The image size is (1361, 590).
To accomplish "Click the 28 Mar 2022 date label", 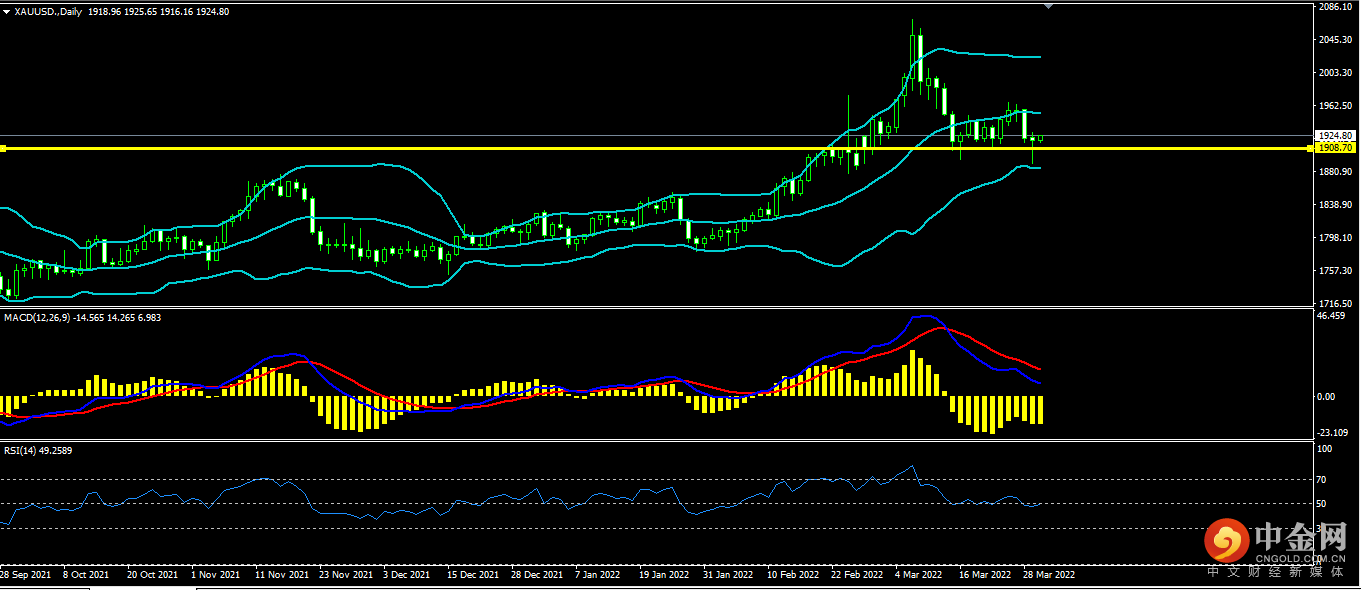I will (1047, 575).
